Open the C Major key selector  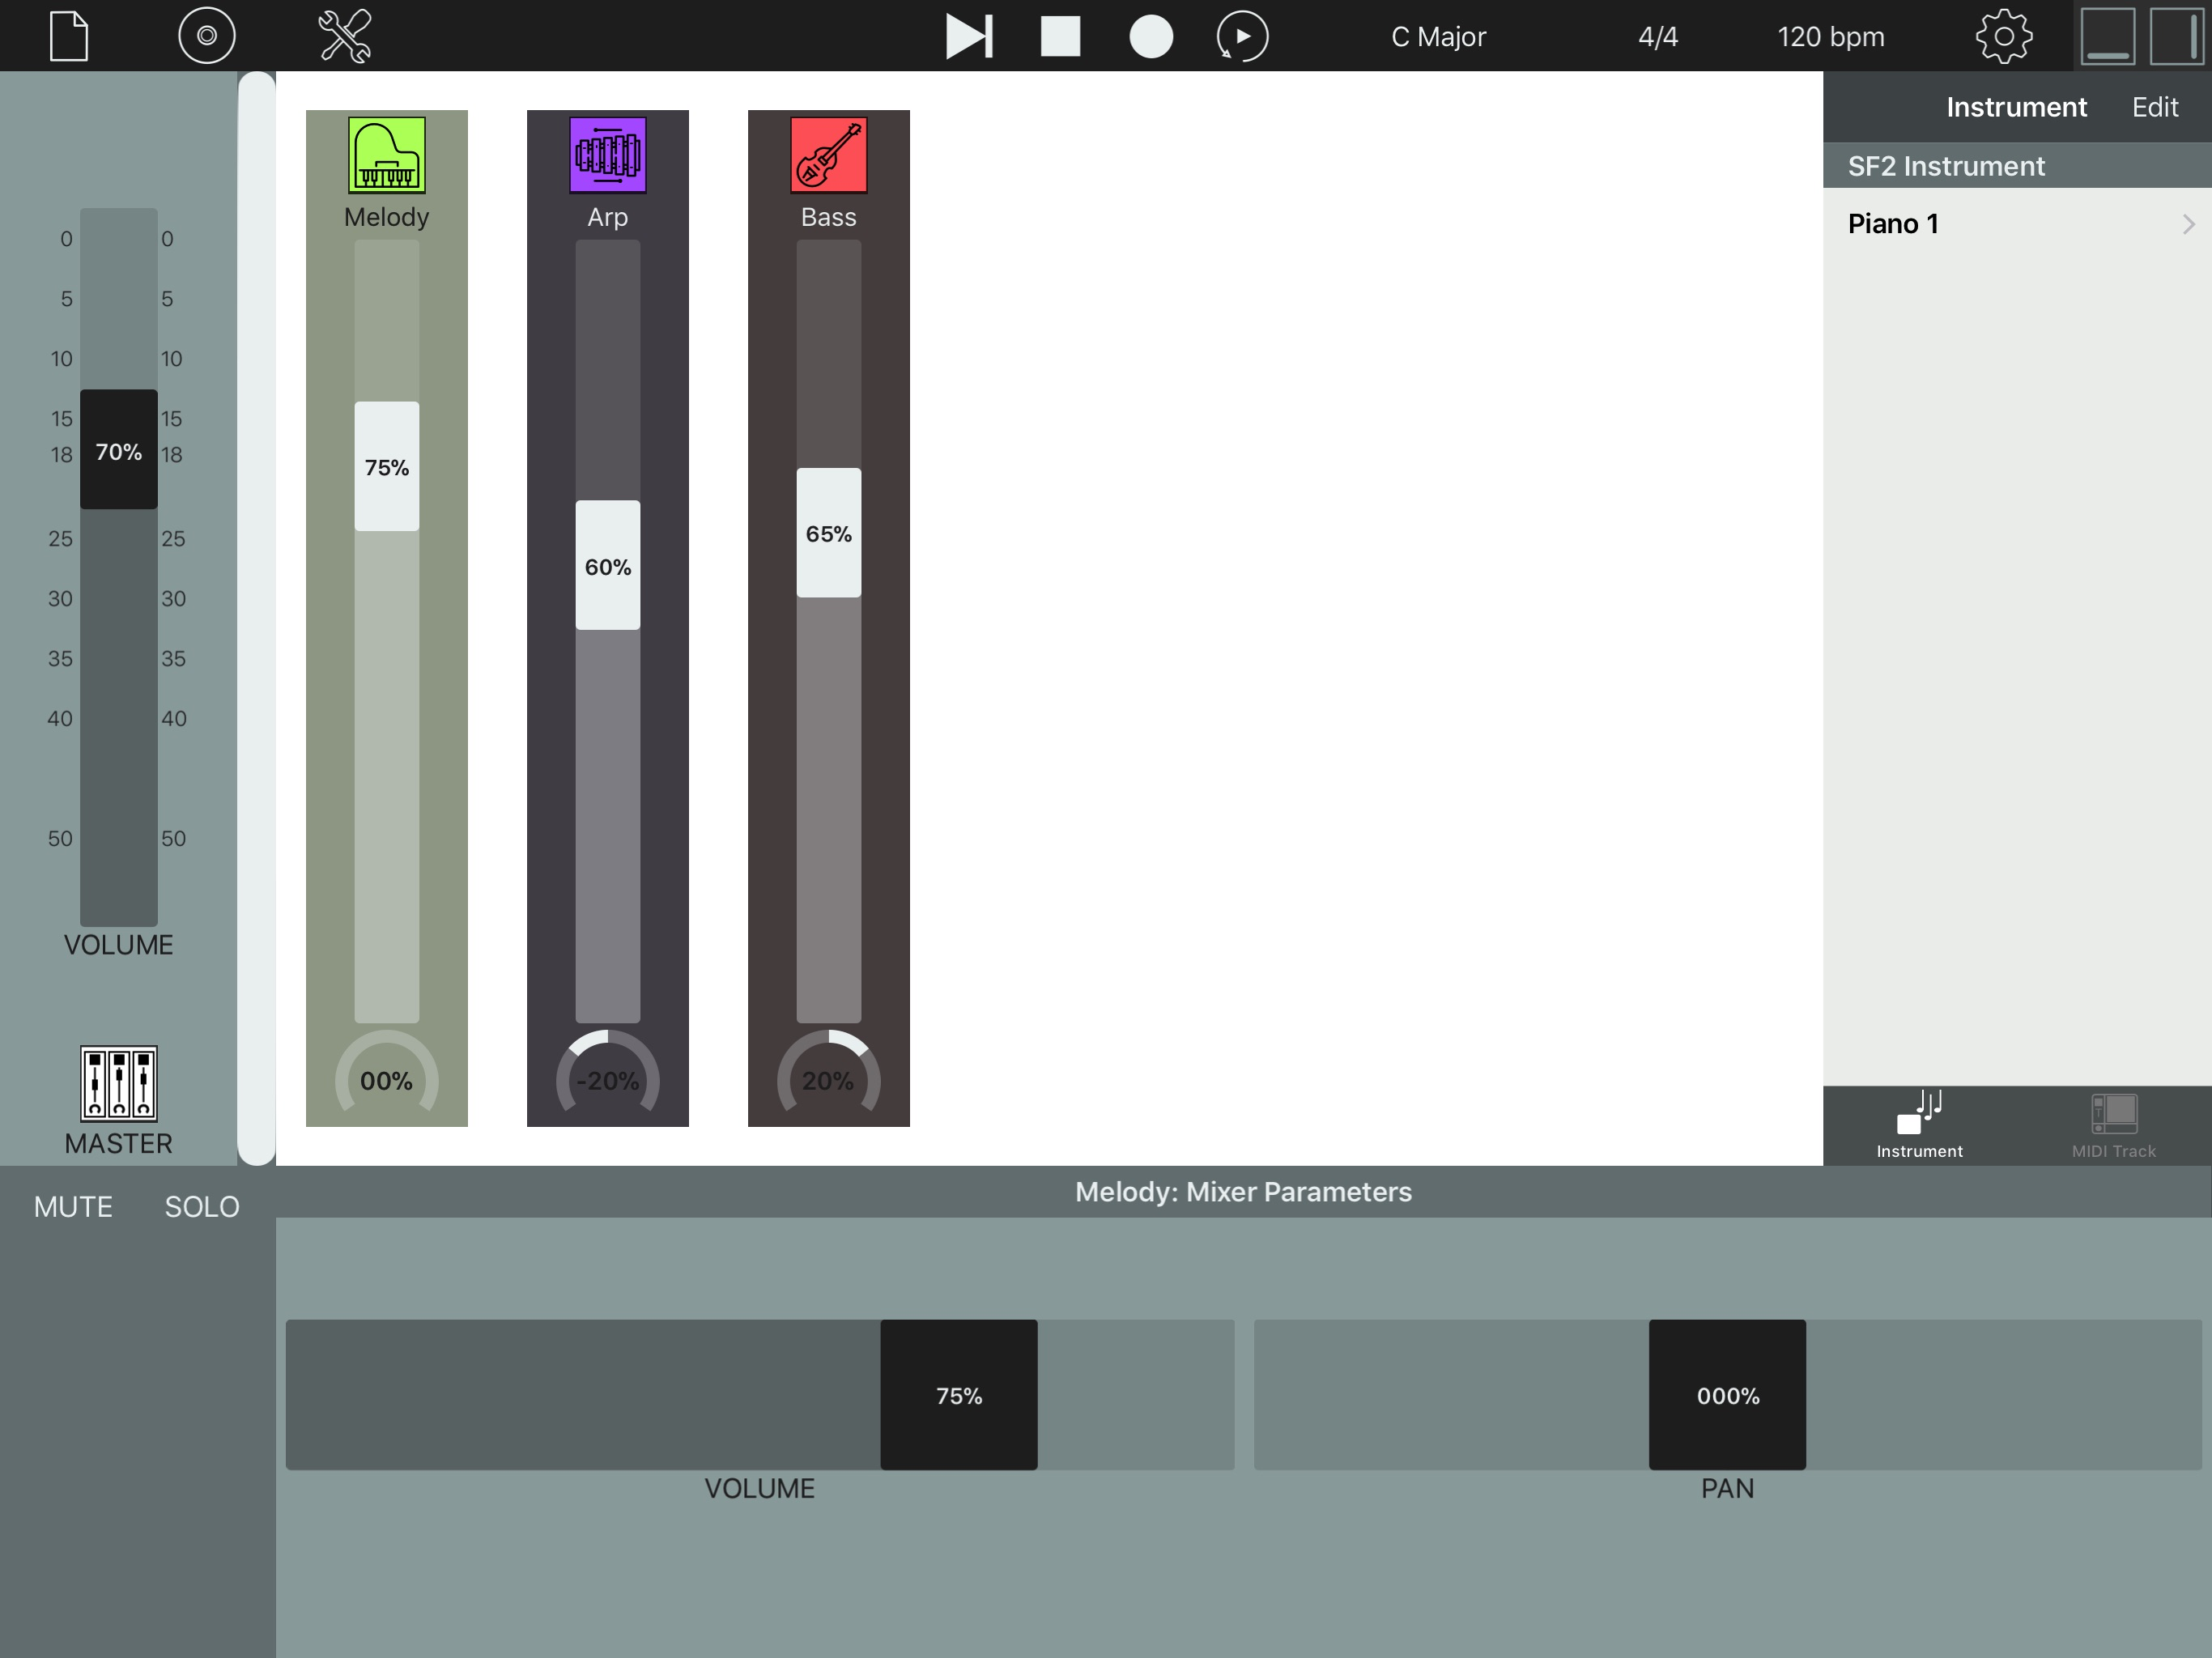point(1437,37)
